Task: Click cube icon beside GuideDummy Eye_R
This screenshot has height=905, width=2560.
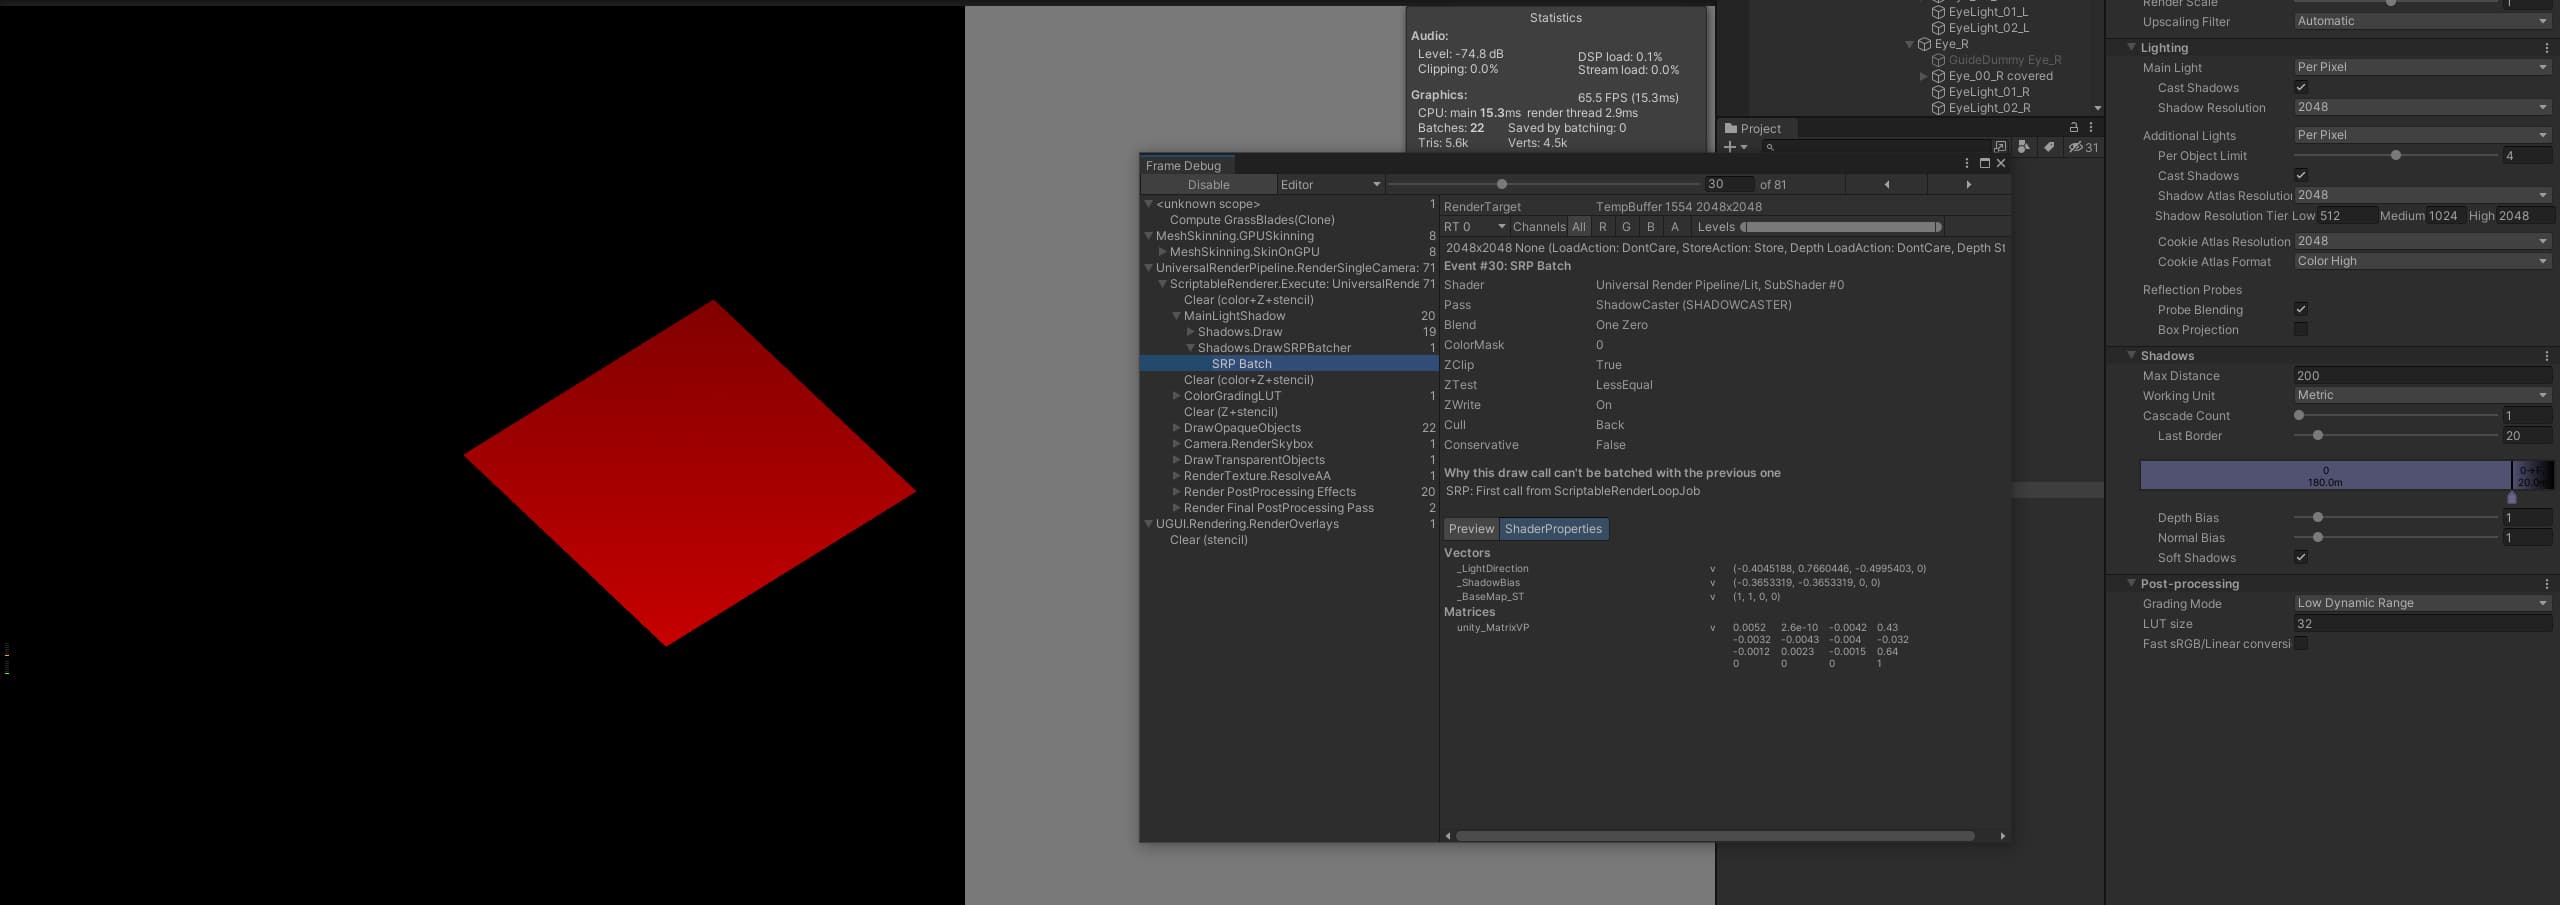Action: pos(1938,60)
